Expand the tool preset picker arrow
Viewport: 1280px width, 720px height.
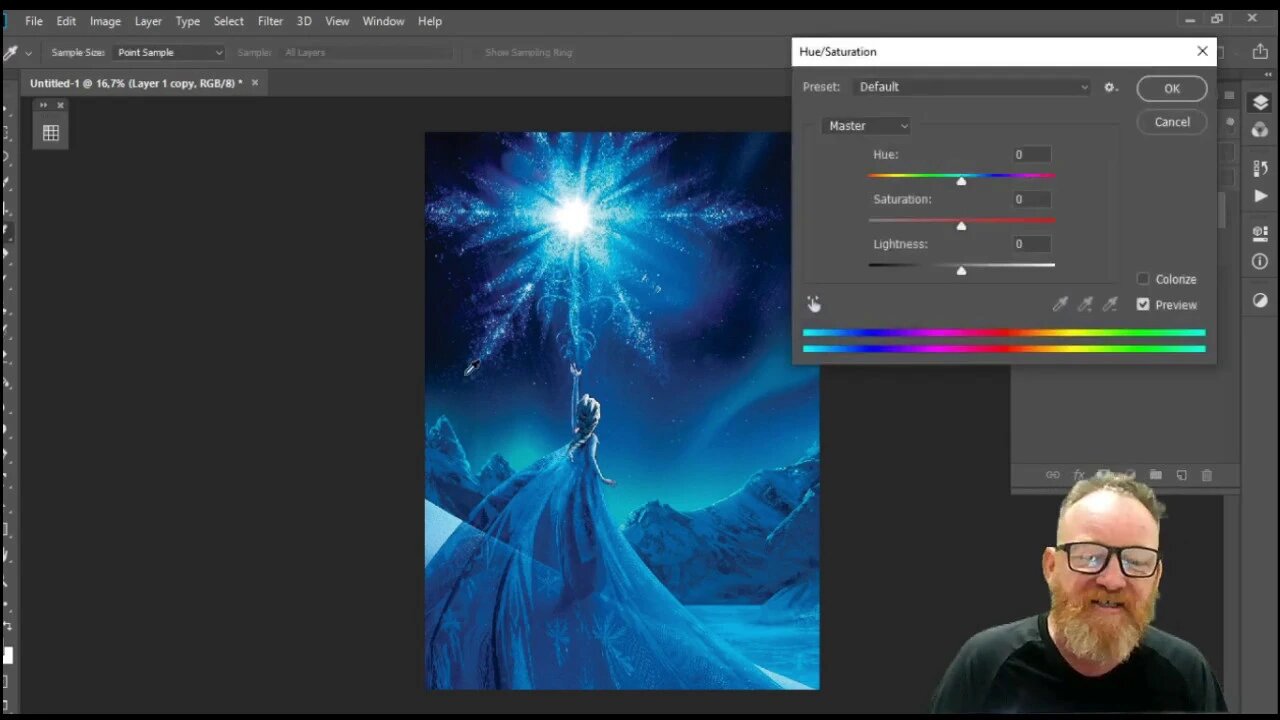(x=28, y=52)
